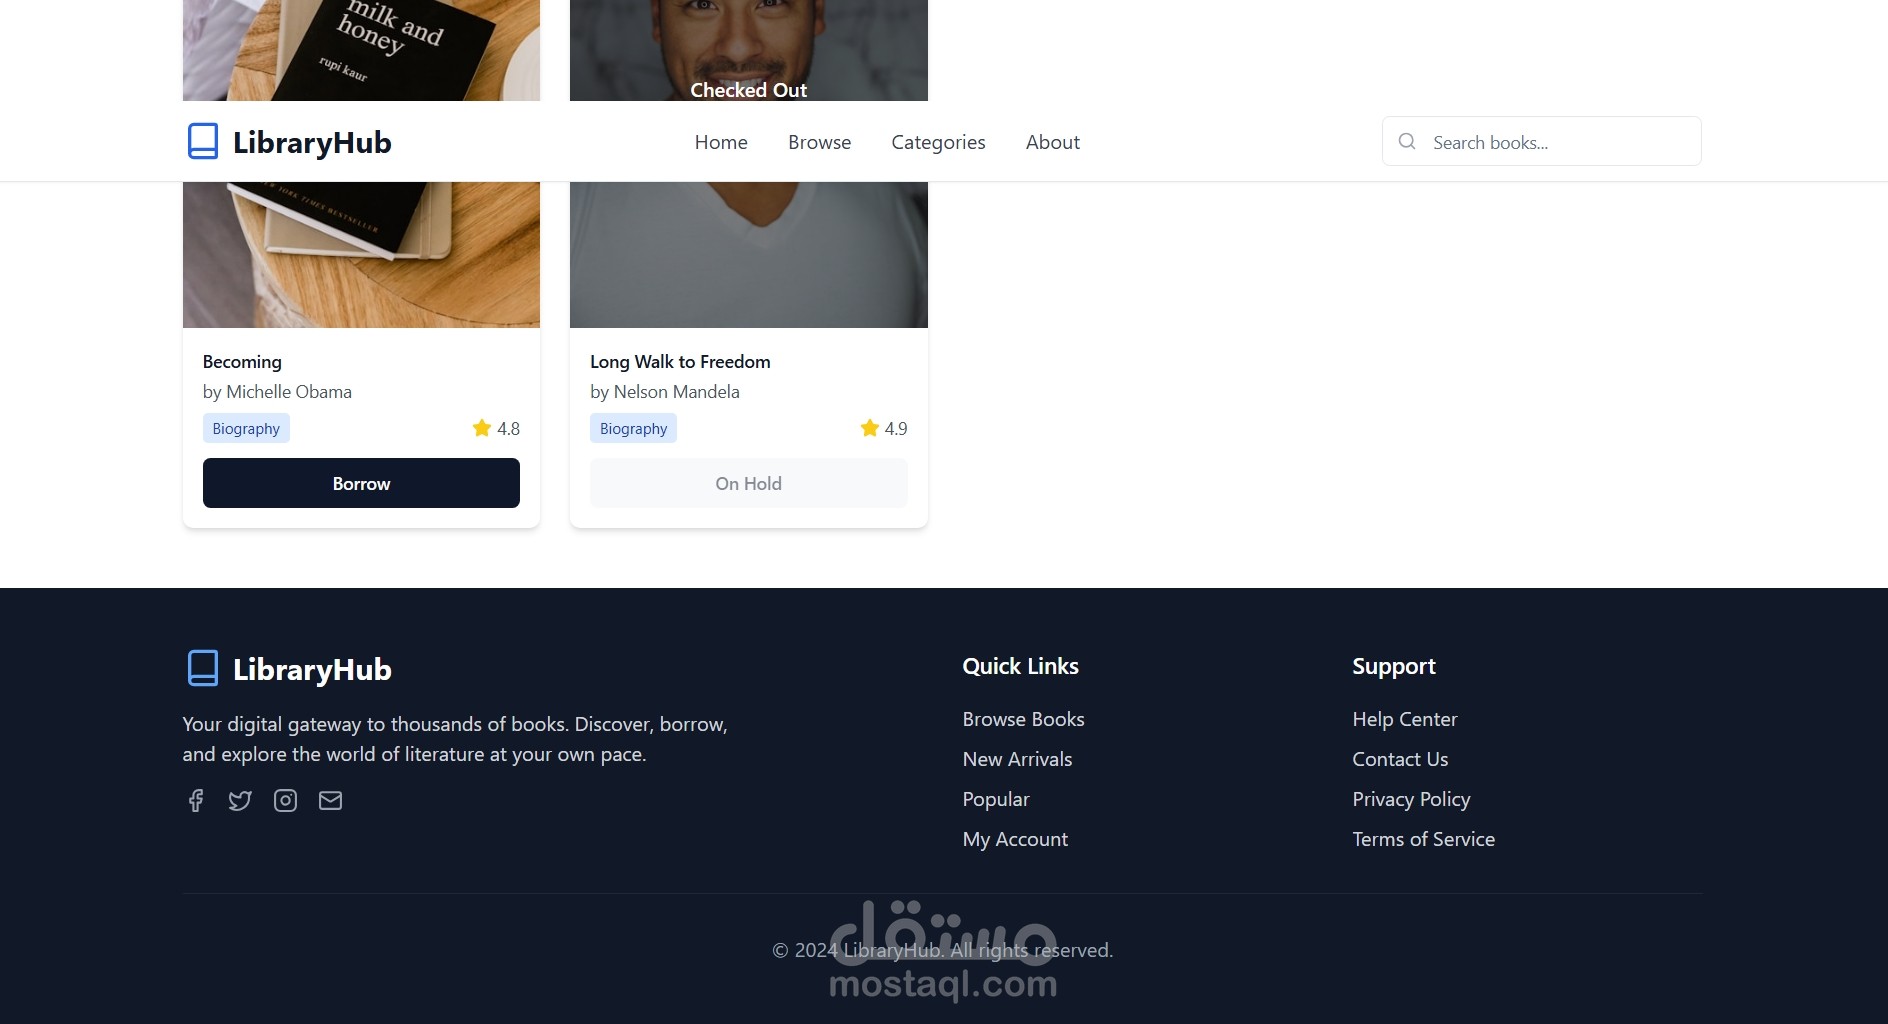Click the search magnifier icon
The width and height of the screenshot is (1888, 1024).
tap(1407, 141)
